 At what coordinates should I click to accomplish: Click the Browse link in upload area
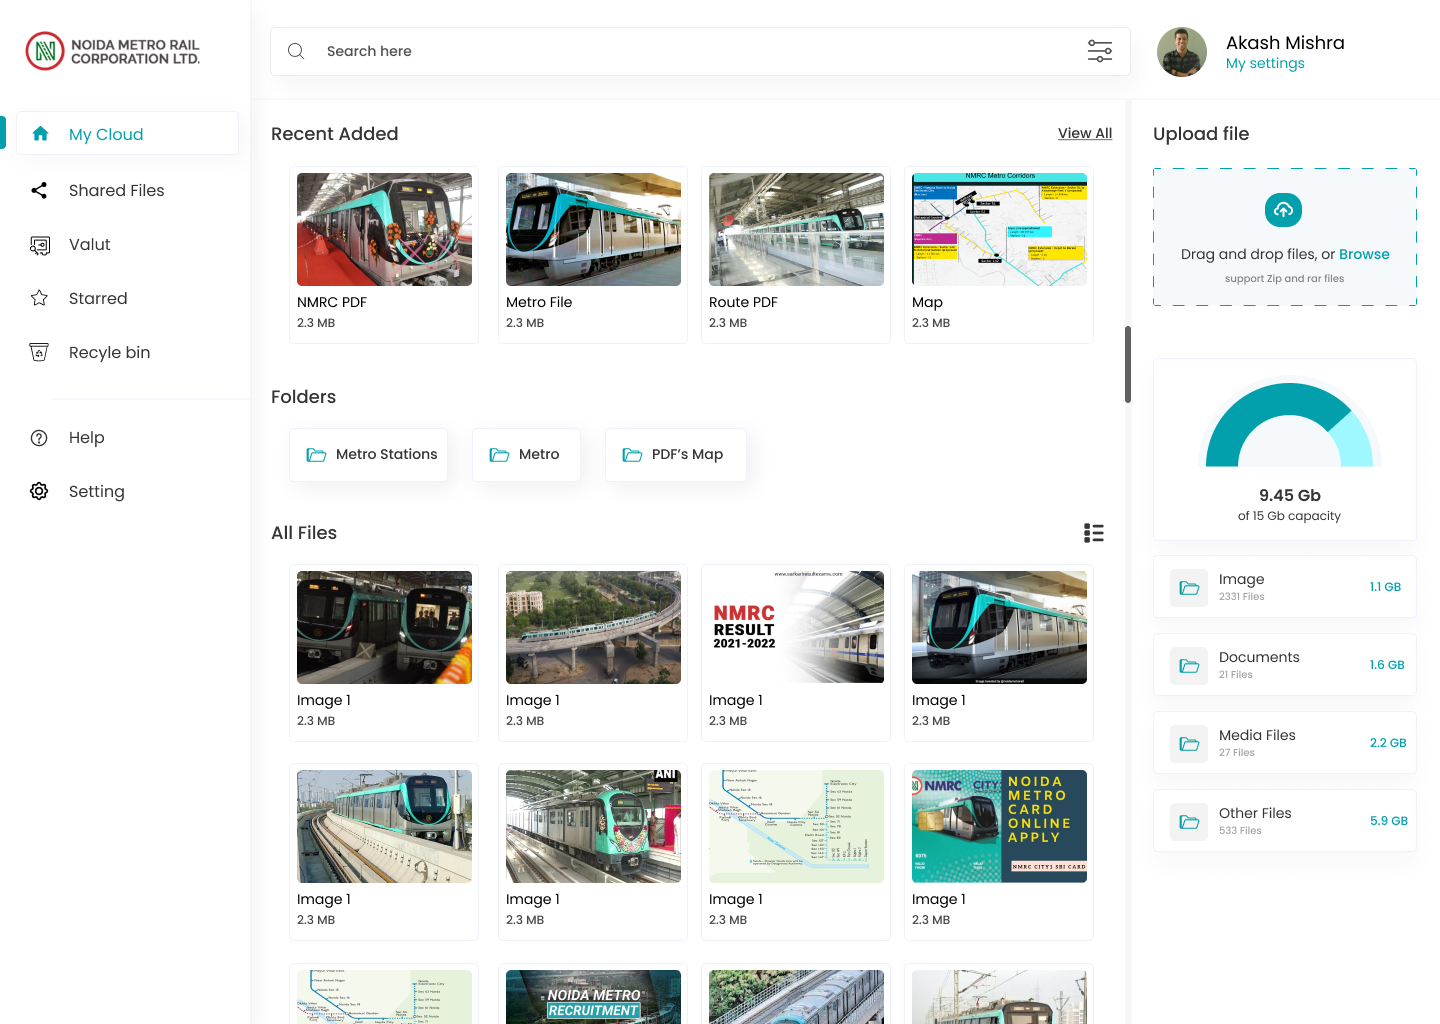pos(1364,254)
